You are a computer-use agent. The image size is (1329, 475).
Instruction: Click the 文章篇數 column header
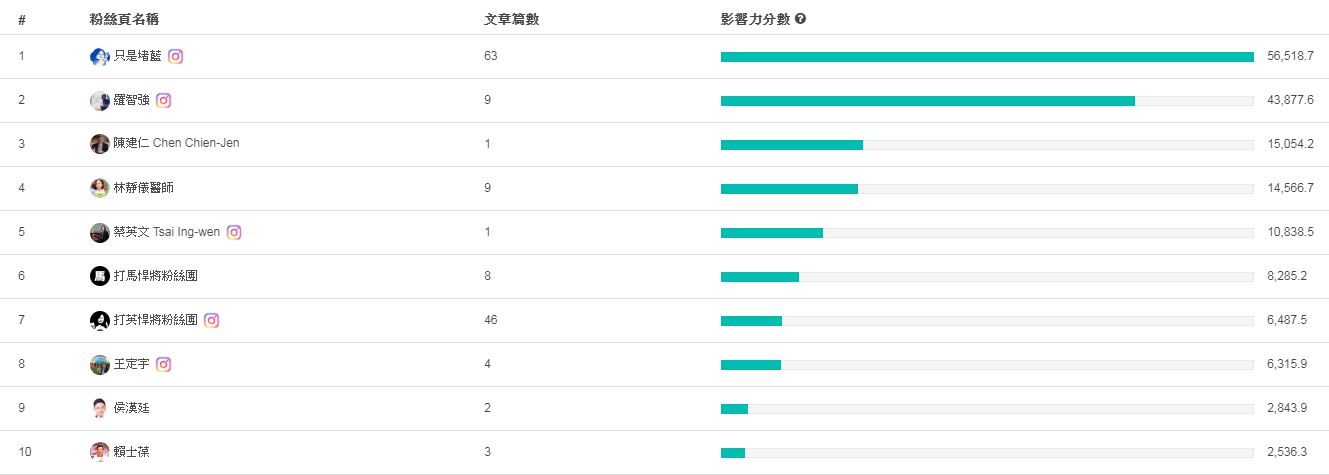point(511,19)
